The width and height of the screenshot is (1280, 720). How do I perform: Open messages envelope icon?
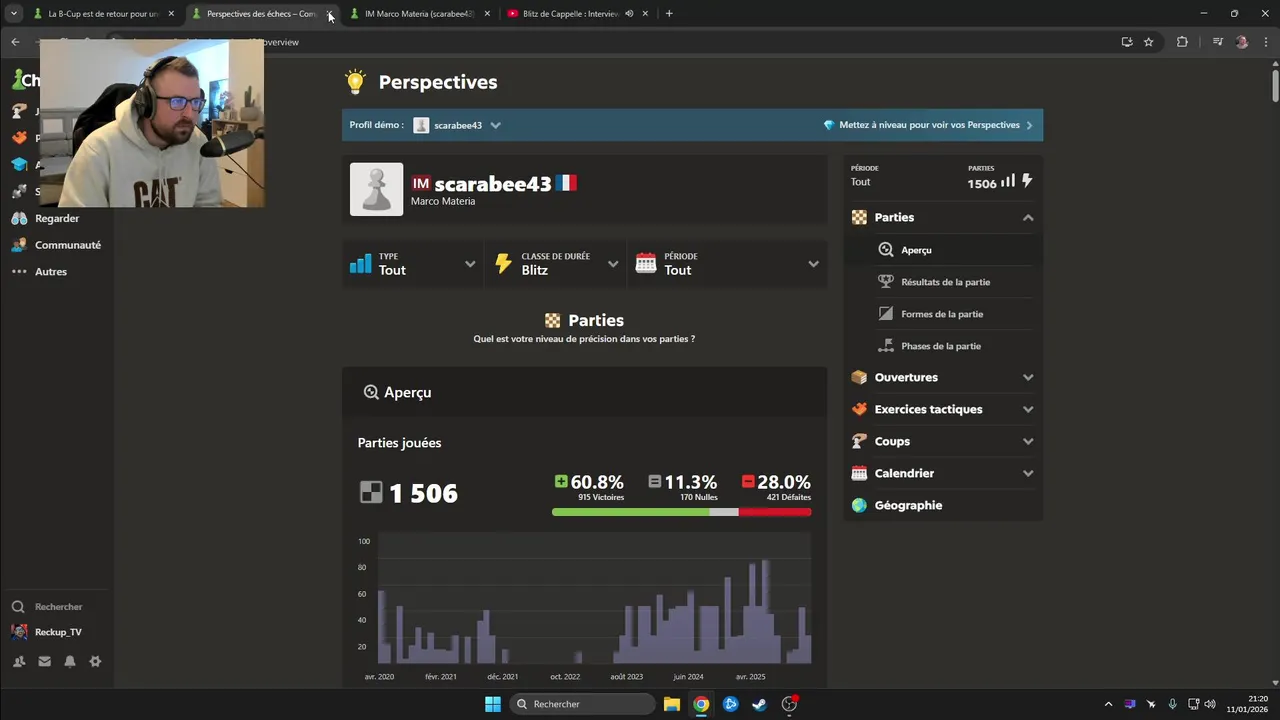coord(45,661)
